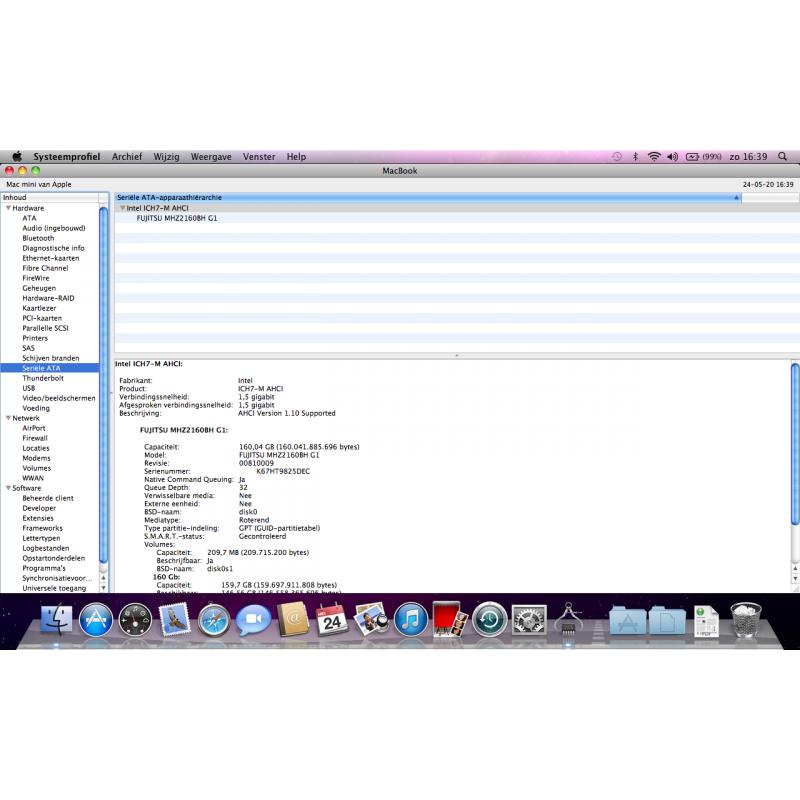The height and width of the screenshot is (800, 800).
Task: Open the Bluetooth status menu
Action: click(635, 157)
